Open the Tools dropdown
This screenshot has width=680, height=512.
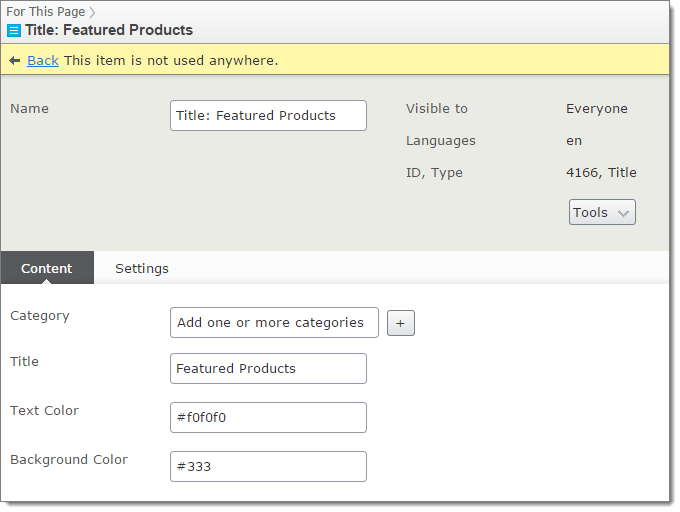click(602, 213)
